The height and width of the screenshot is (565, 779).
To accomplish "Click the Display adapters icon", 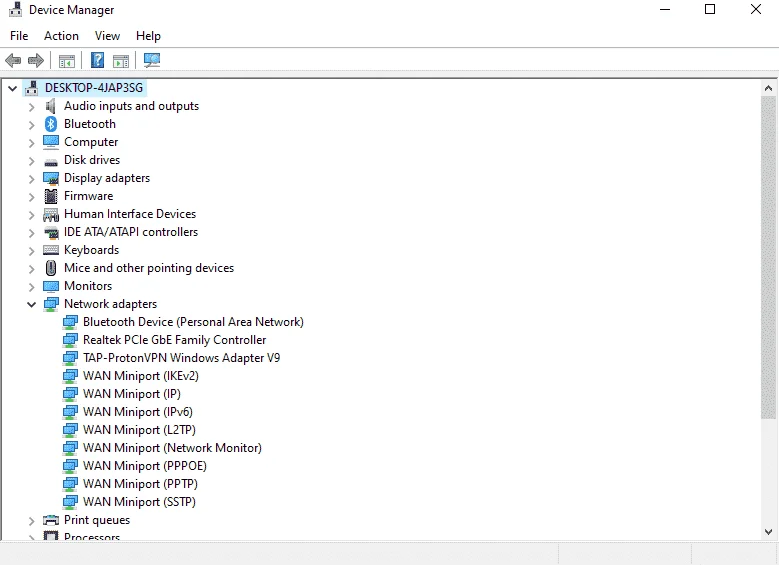I will [x=51, y=178].
